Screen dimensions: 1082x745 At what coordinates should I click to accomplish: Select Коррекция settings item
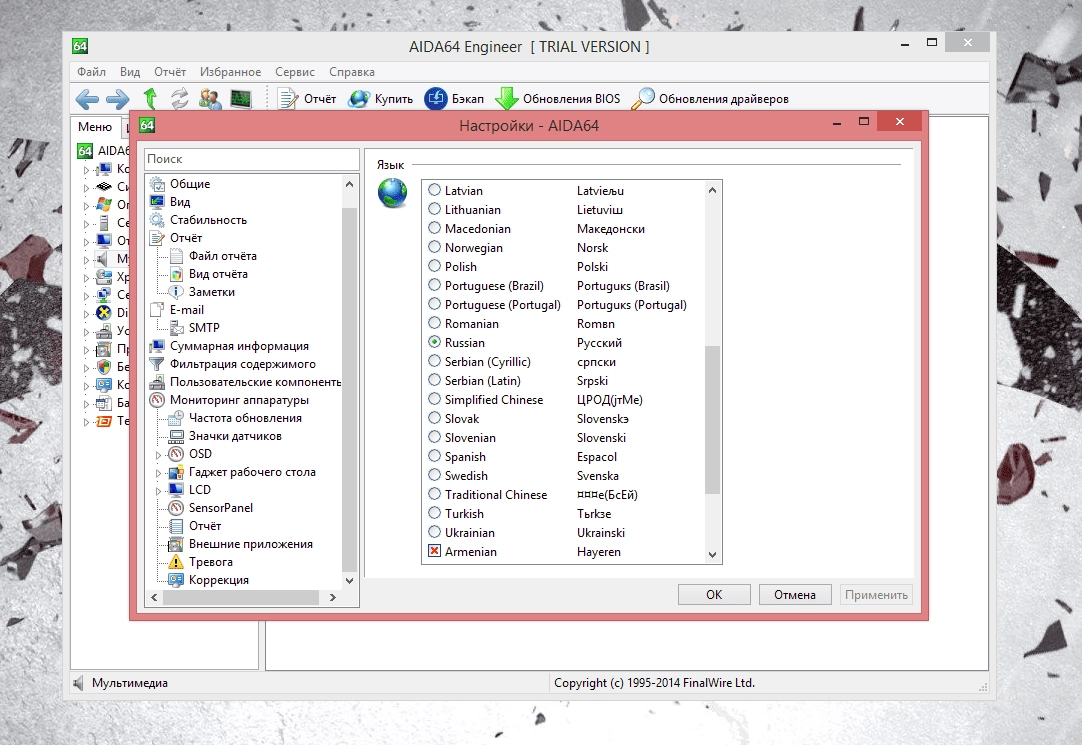point(219,580)
